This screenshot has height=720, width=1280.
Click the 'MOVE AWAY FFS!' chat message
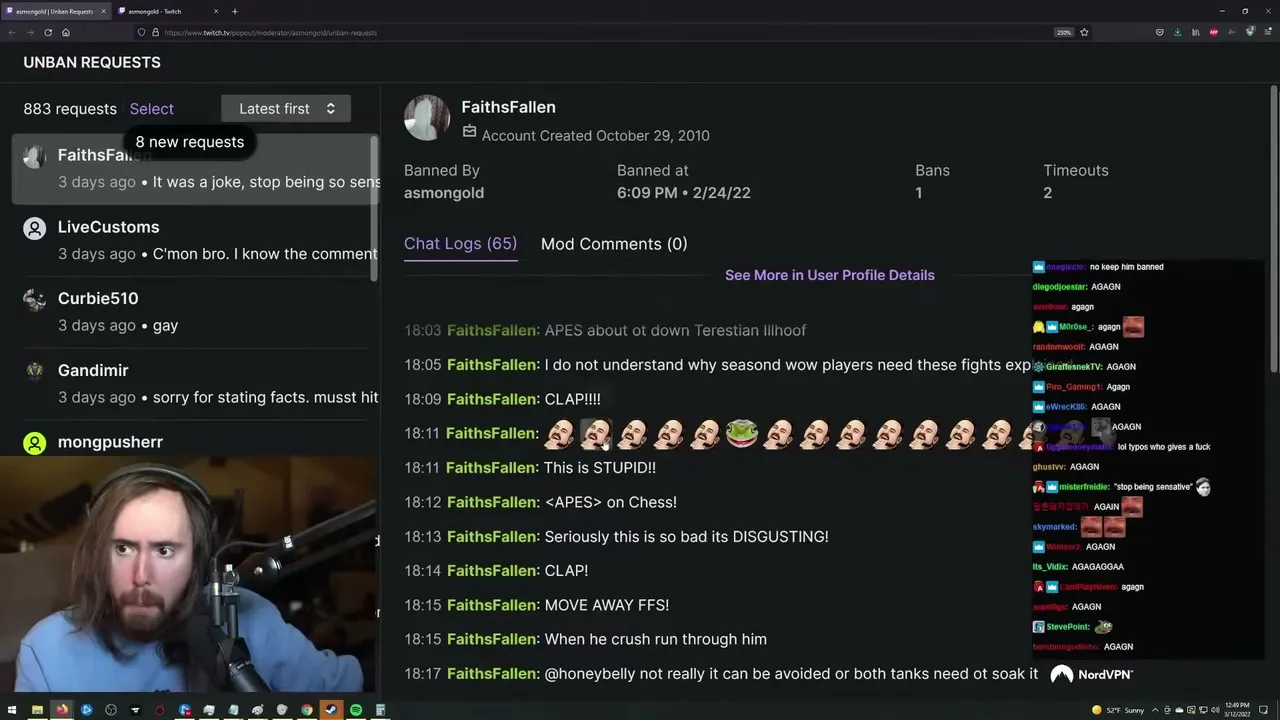click(607, 605)
